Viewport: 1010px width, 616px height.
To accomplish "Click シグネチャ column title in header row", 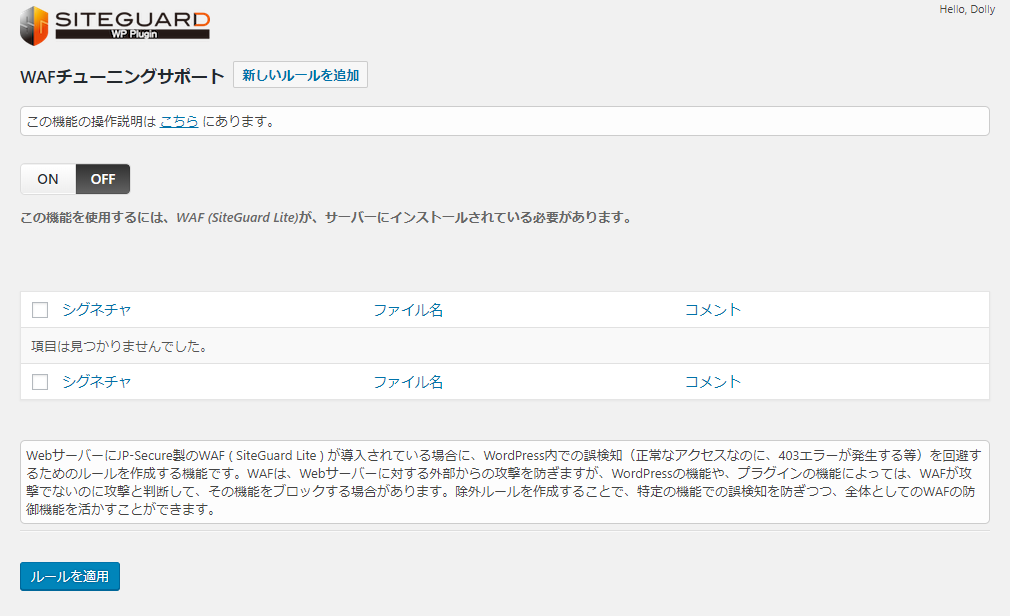I will [x=96, y=310].
